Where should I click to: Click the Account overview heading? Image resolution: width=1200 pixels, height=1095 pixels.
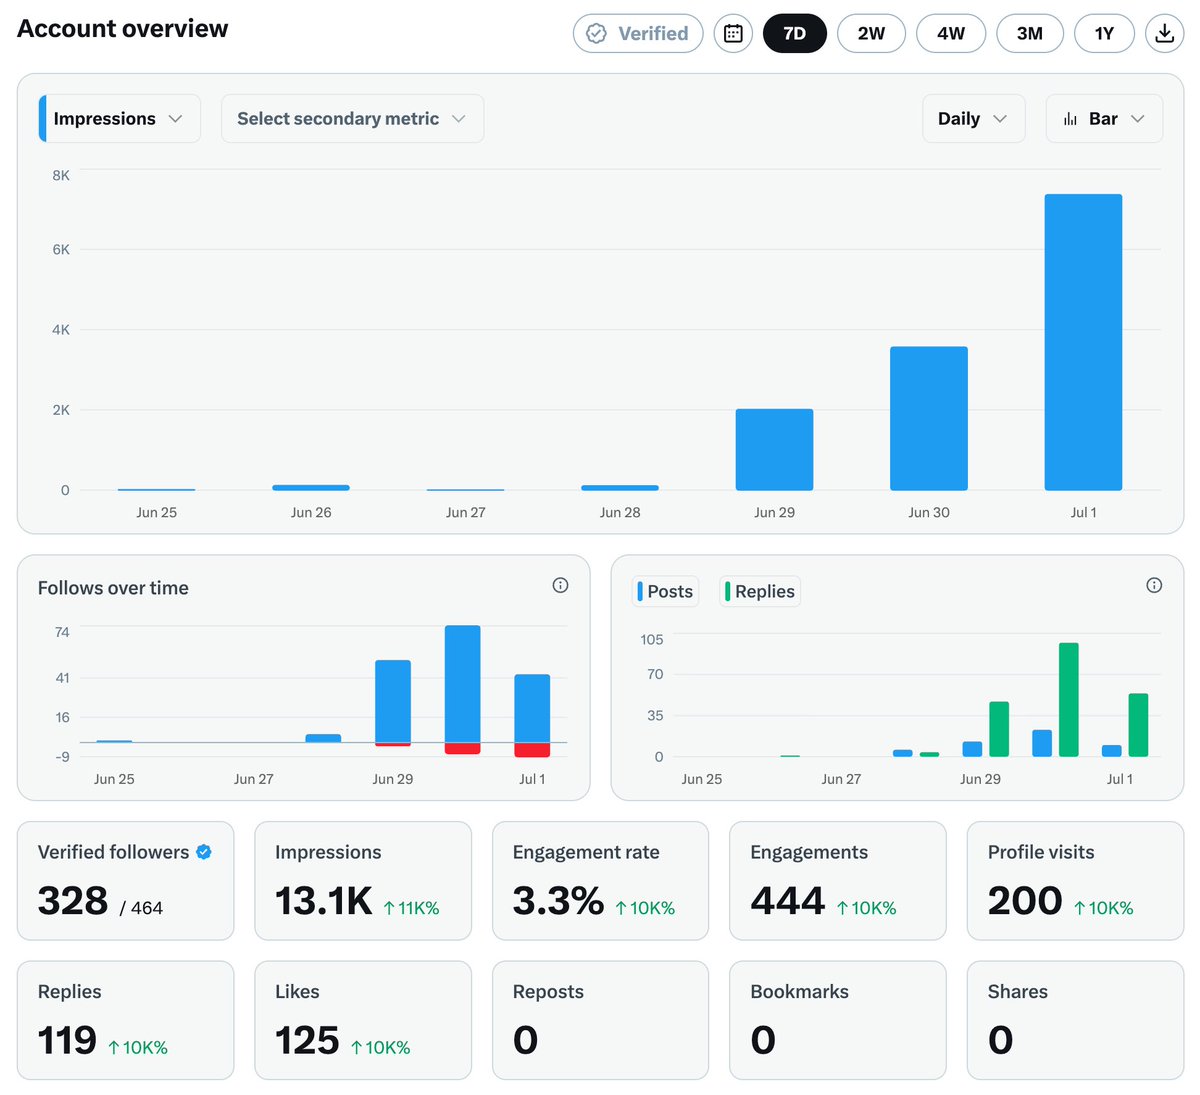coord(123,29)
